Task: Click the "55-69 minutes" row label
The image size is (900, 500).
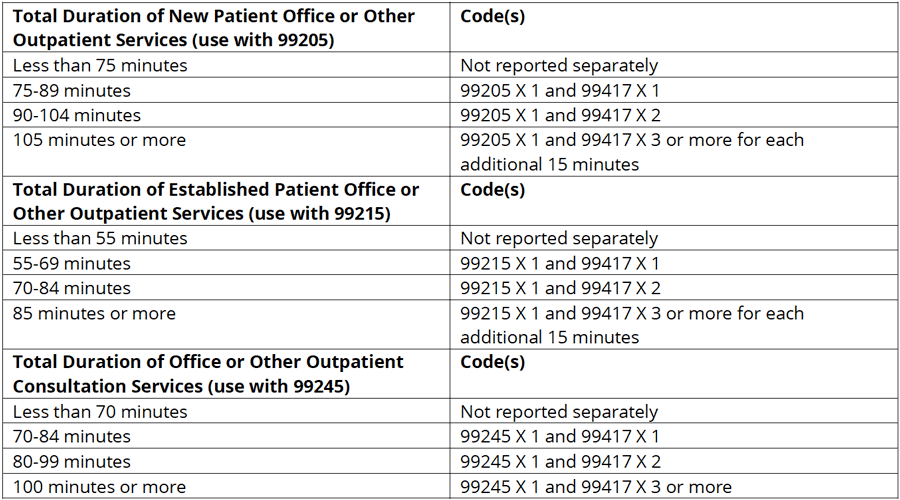Action: click(x=72, y=264)
